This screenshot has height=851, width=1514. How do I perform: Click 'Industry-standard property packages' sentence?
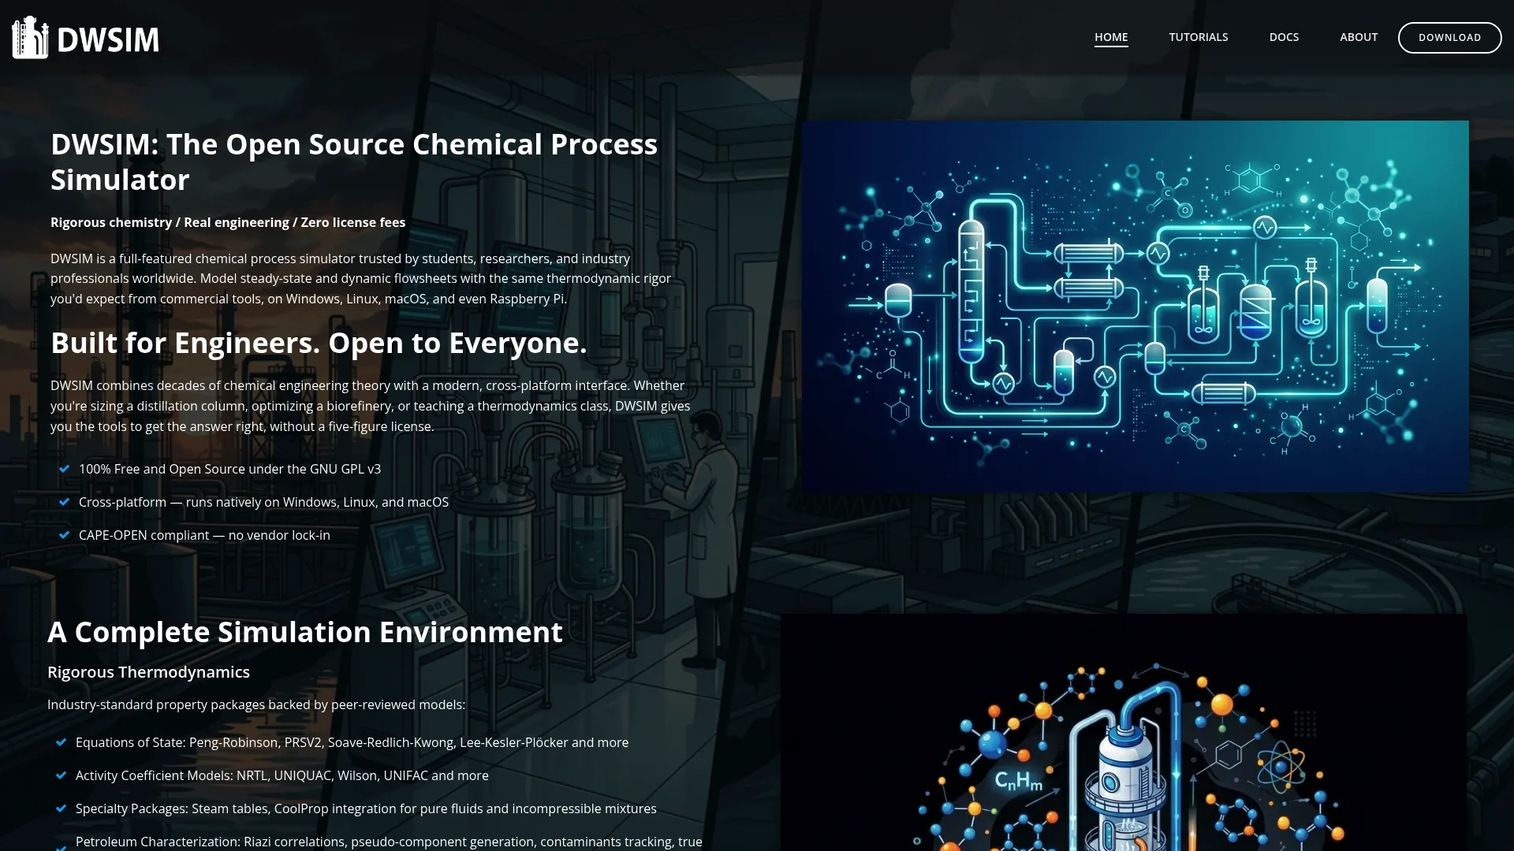[x=256, y=705]
